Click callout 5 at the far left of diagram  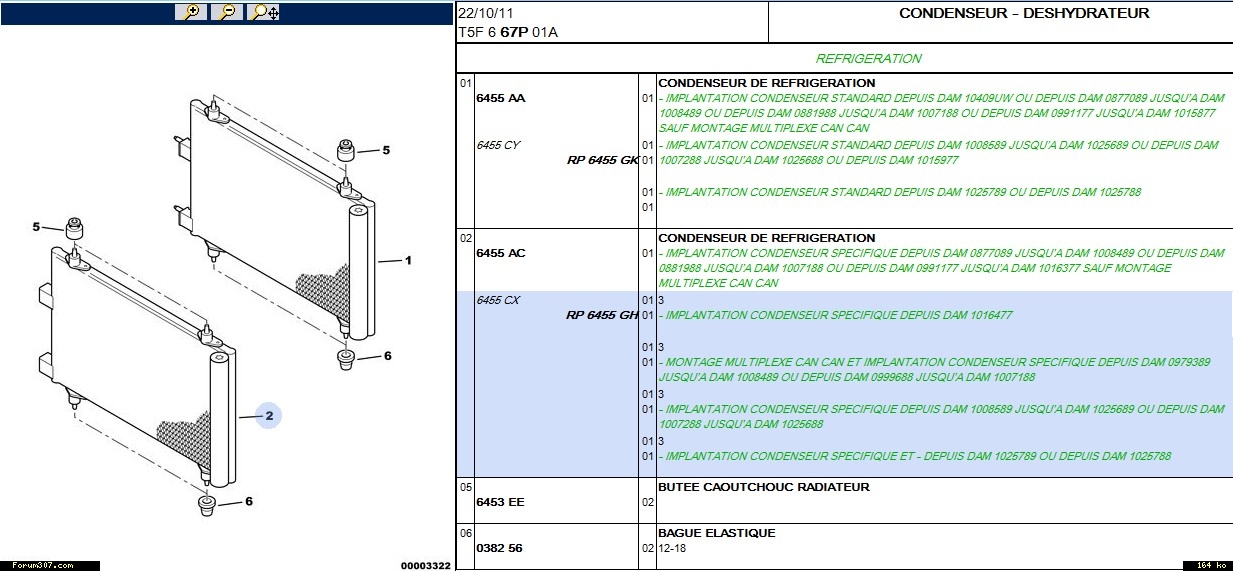[36, 227]
